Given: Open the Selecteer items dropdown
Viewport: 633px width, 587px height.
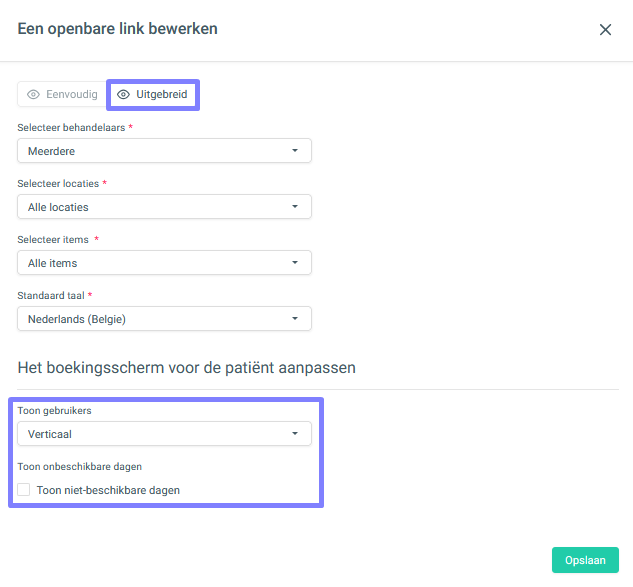Looking at the screenshot, I should click(164, 263).
